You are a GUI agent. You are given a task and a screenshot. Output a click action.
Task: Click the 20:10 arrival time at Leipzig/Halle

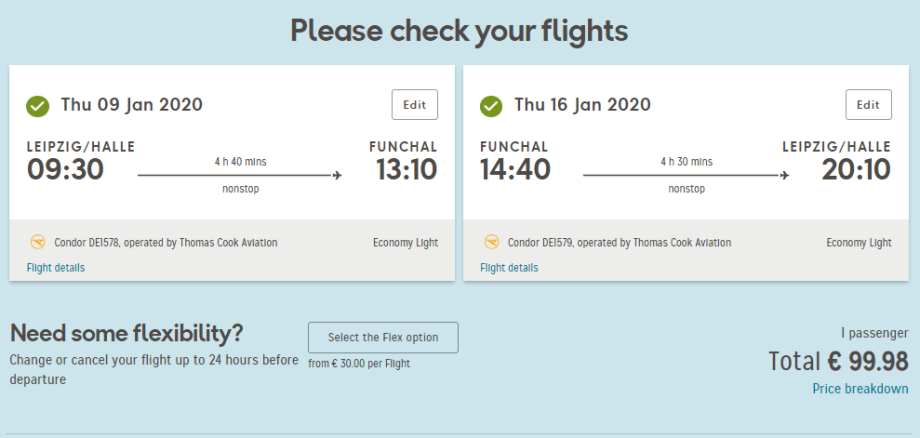pos(856,170)
